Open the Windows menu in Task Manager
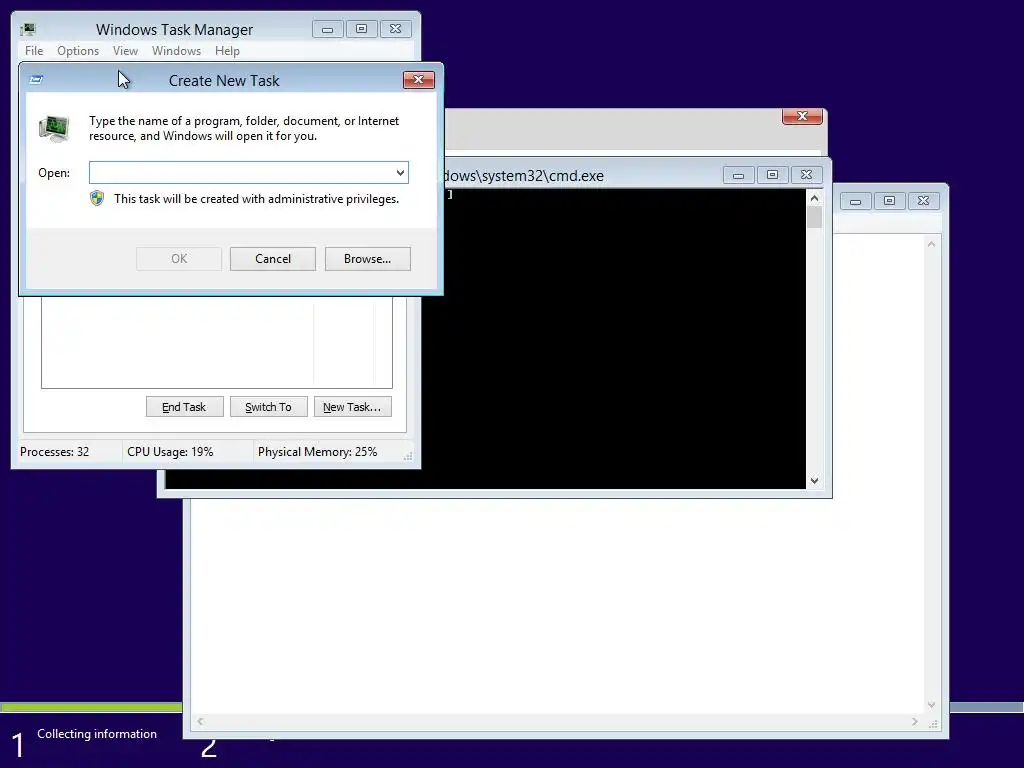This screenshot has height=768, width=1024. pyautogui.click(x=176, y=51)
